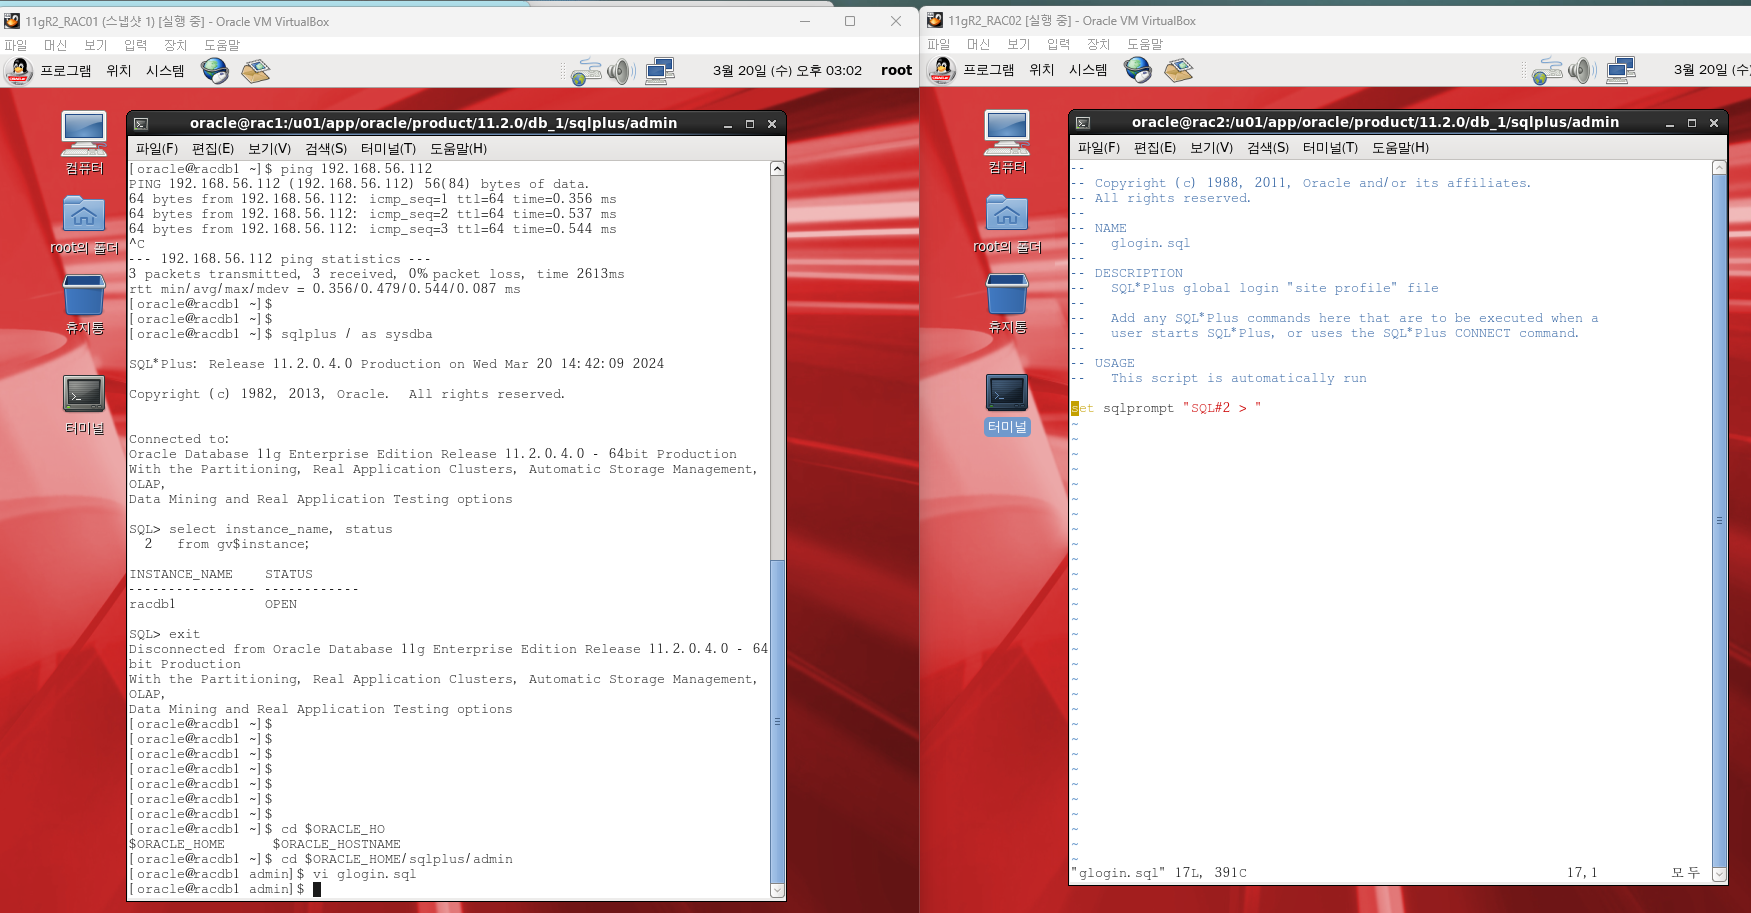Open 검색(S) menu in the rac1 terminal

coord(326,149)
